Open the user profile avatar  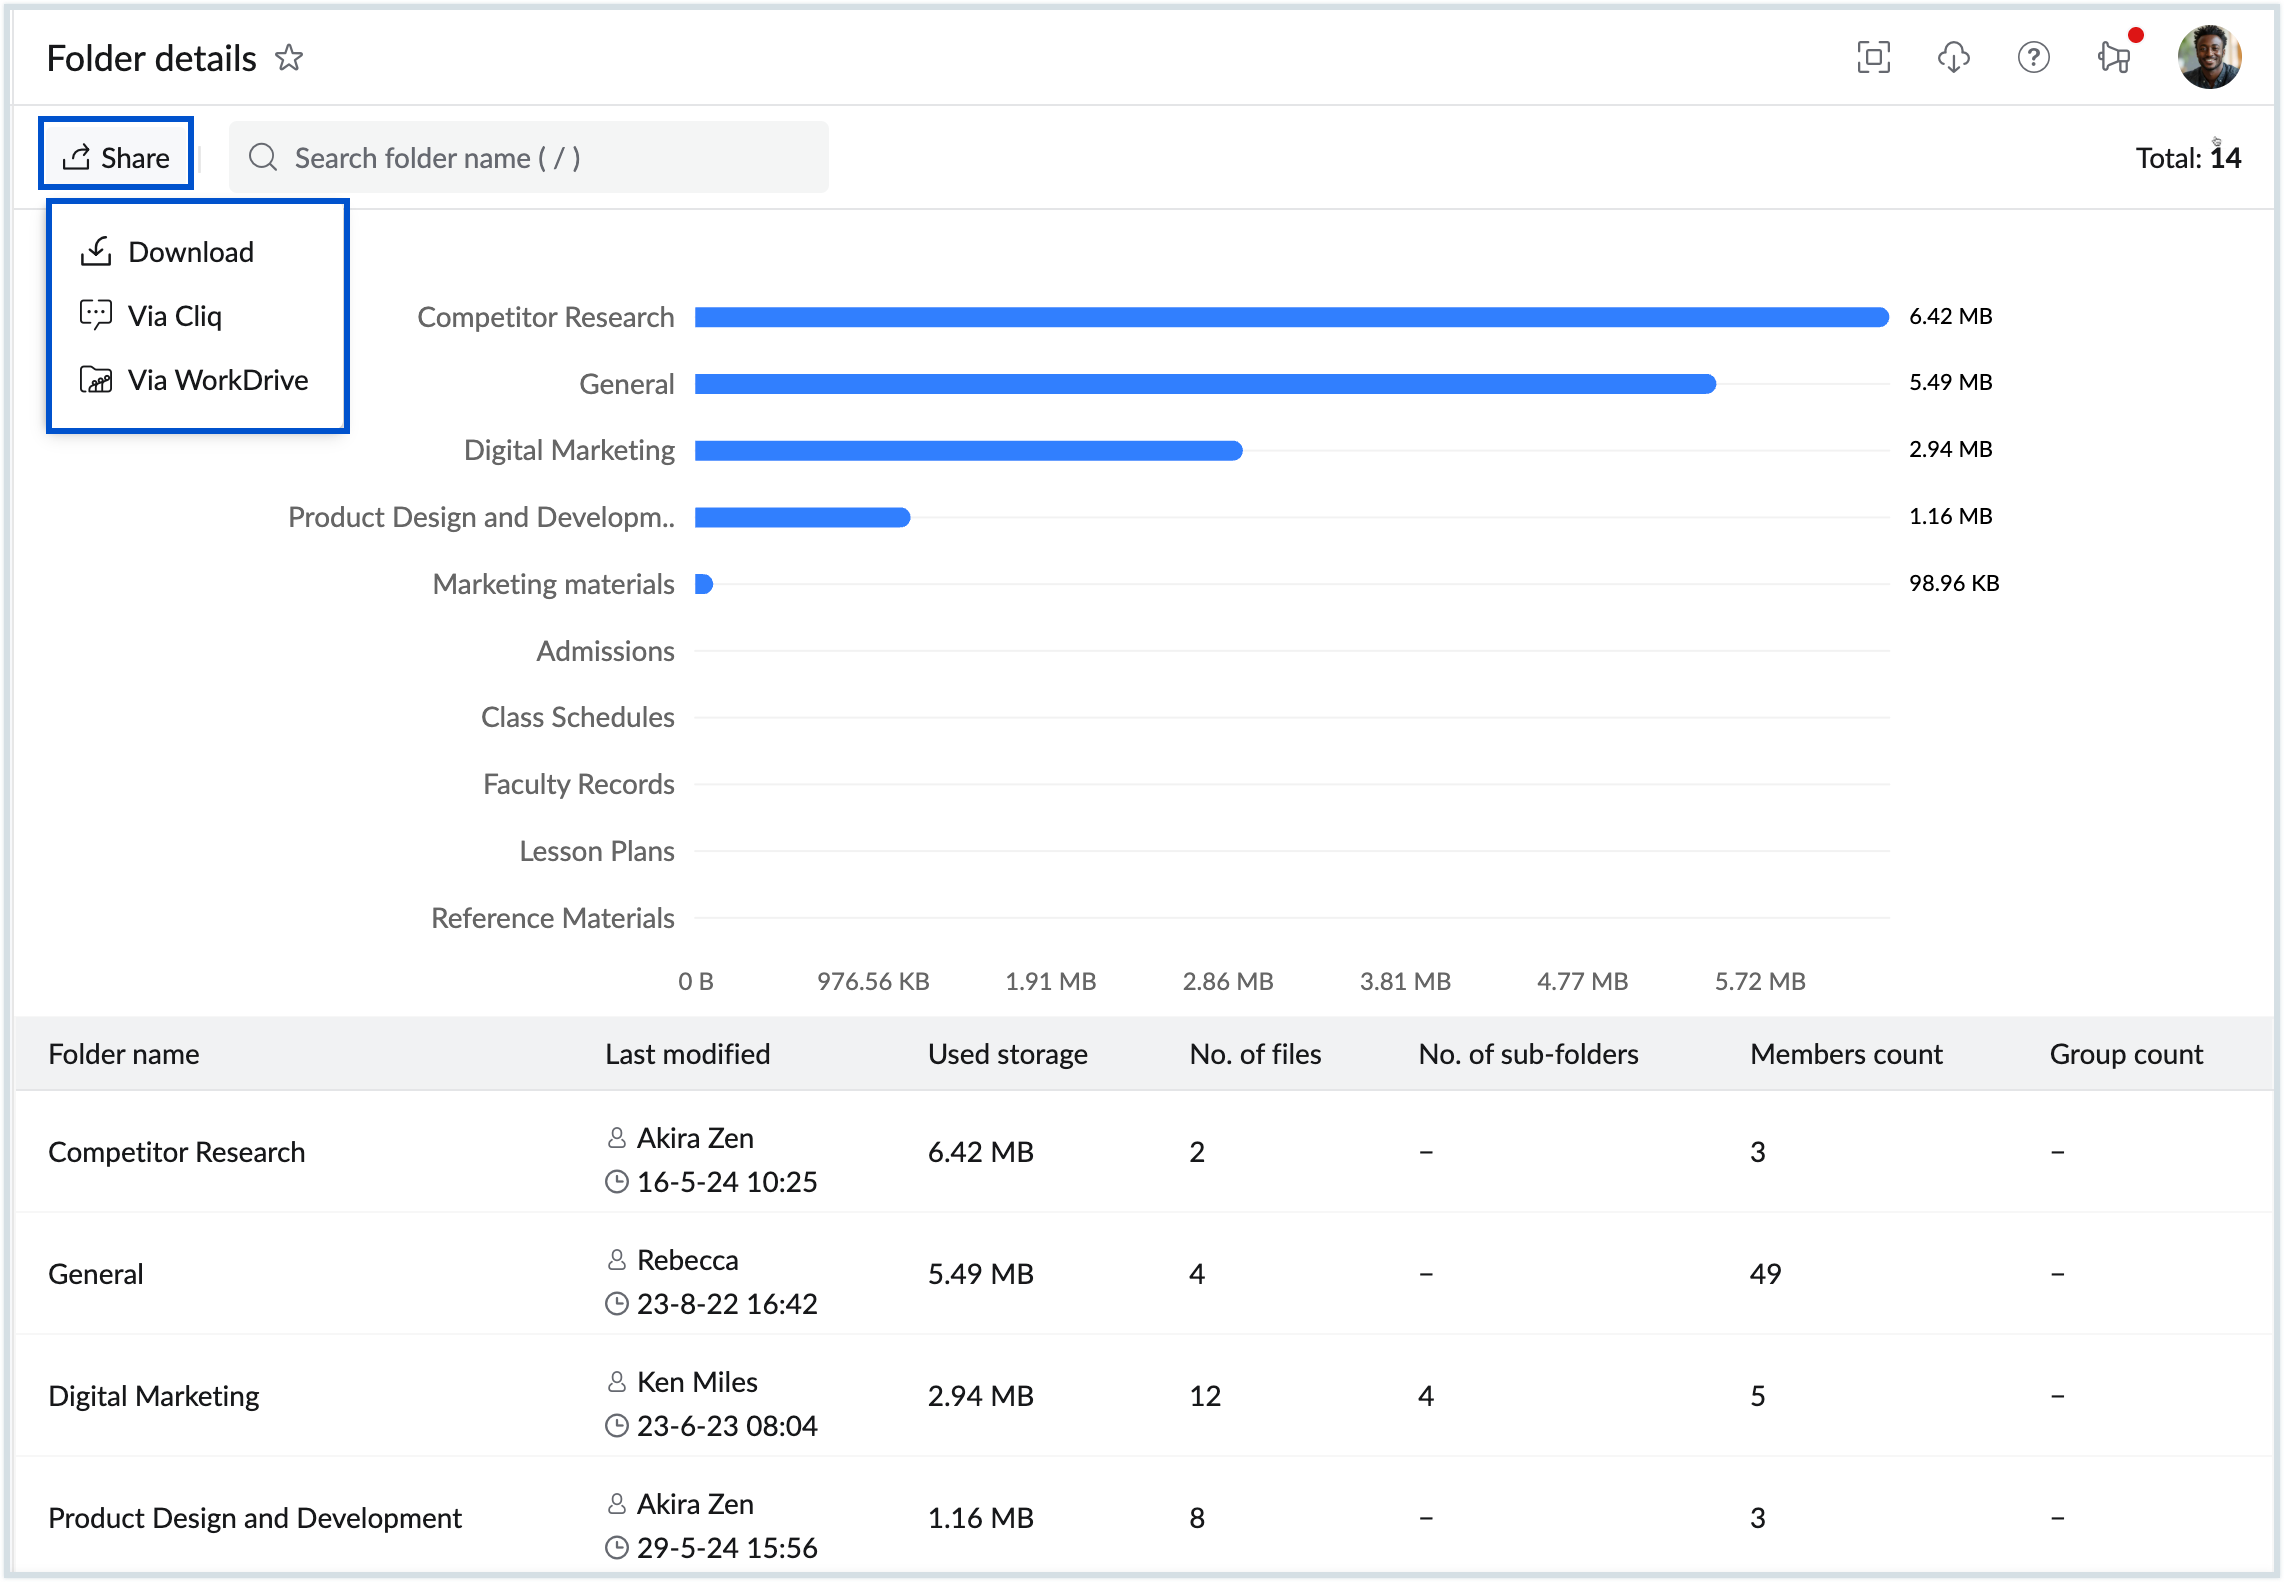2208,58
